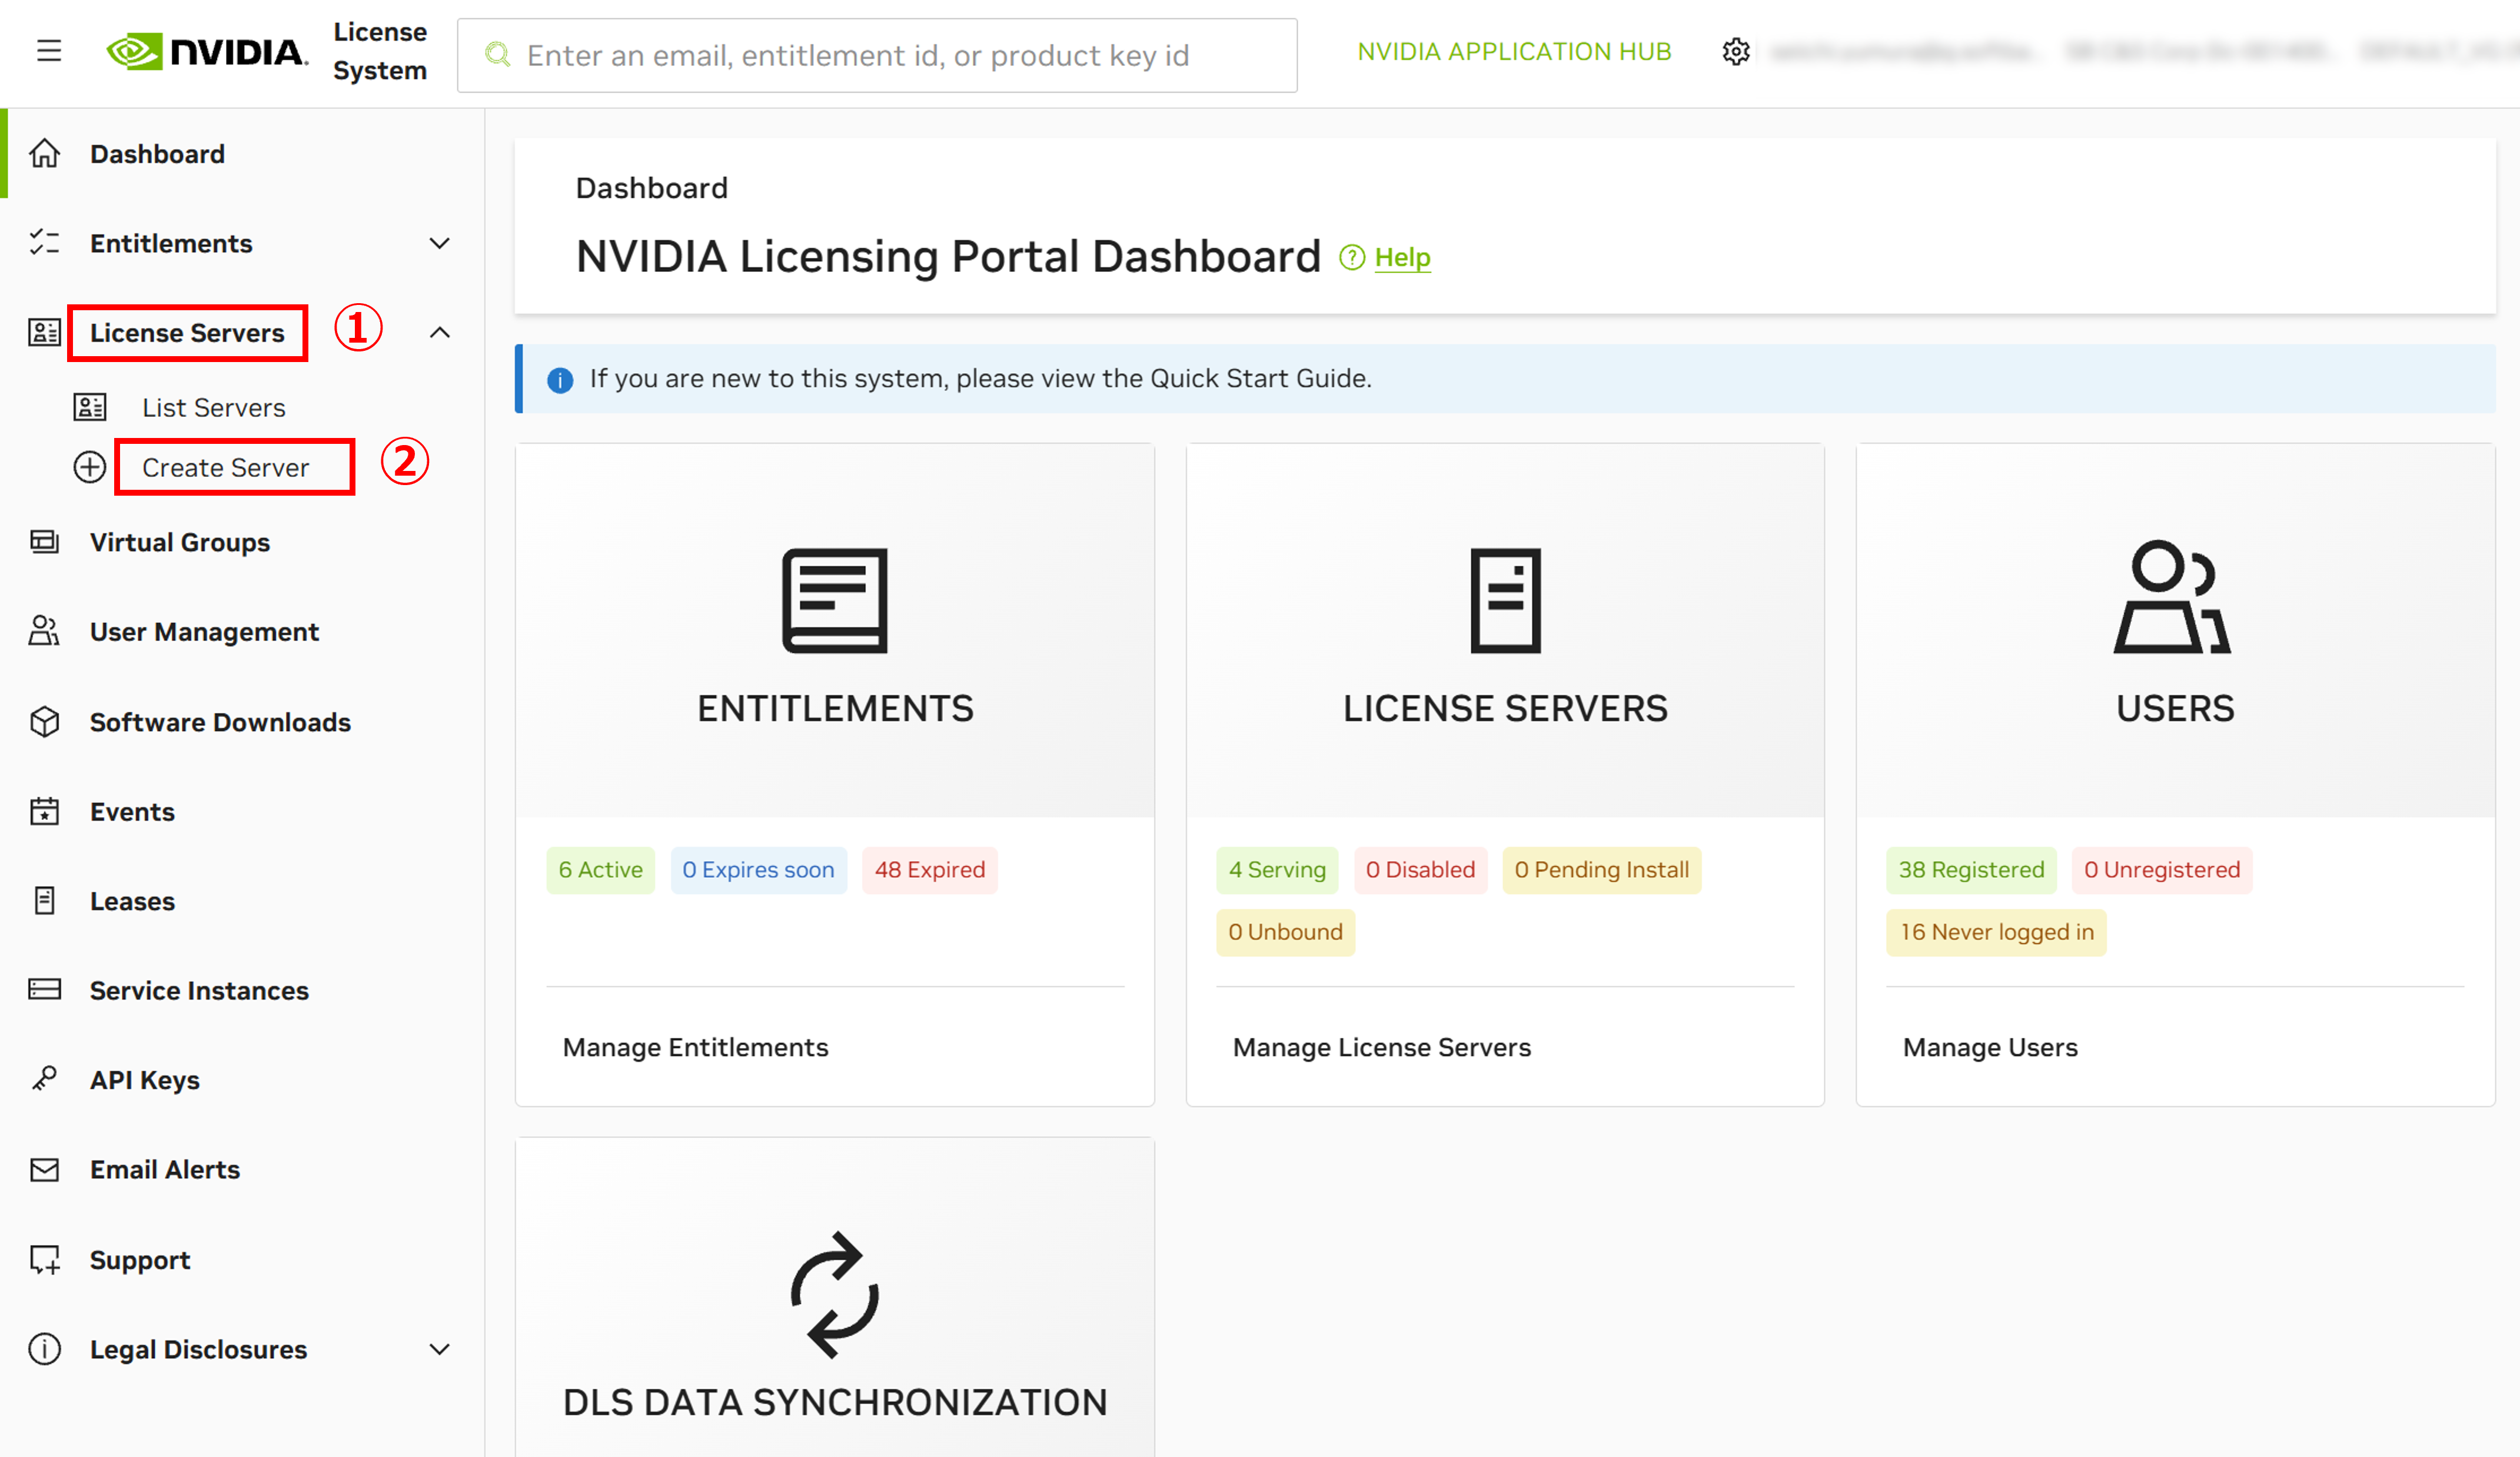The height and width of the screenshot is (1457, 2520).
Task: Open the Events page
Action: tap(132, 811)
